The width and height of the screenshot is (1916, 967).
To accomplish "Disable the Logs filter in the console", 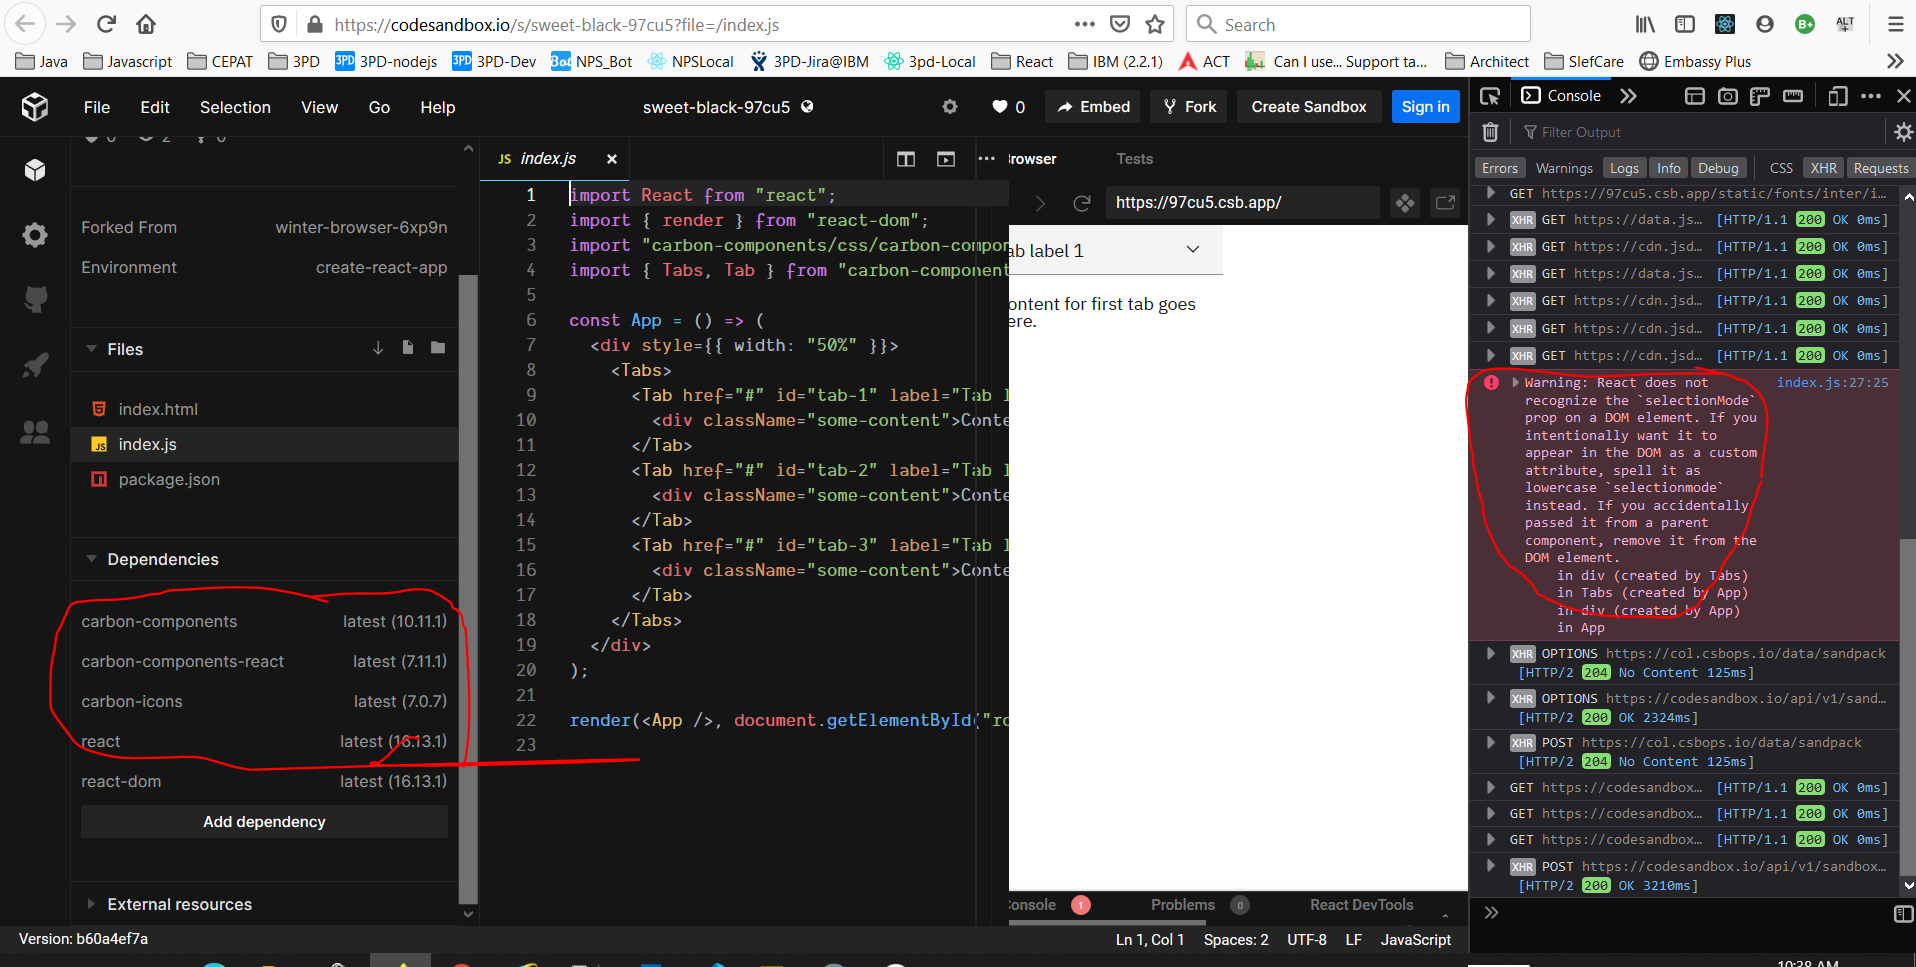I will 1623,167.
